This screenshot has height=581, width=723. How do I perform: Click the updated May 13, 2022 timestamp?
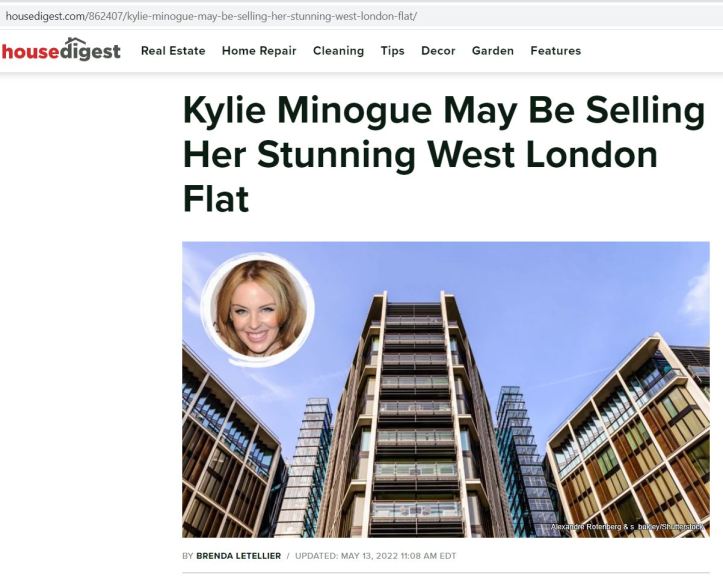pyautogui.click(x=375, y=556)
